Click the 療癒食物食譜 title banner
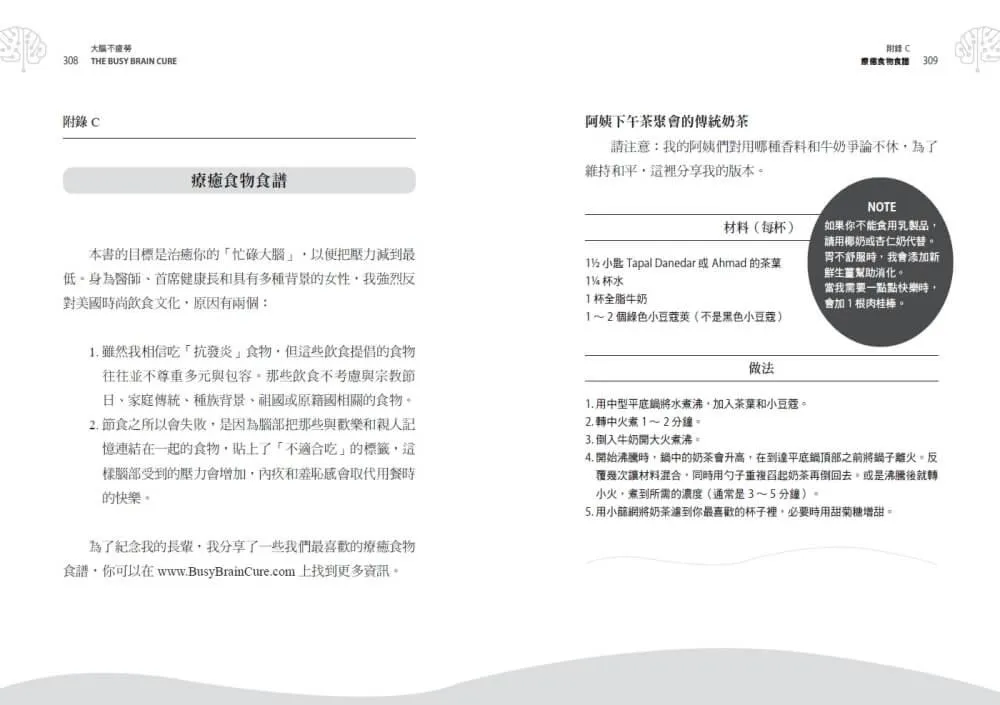 tap(239, 181)
